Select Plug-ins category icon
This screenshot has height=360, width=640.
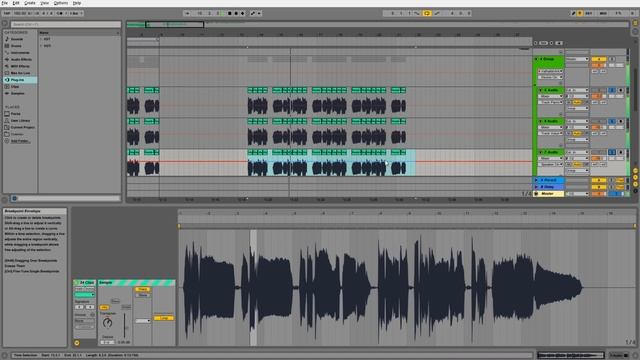point(7,80)
